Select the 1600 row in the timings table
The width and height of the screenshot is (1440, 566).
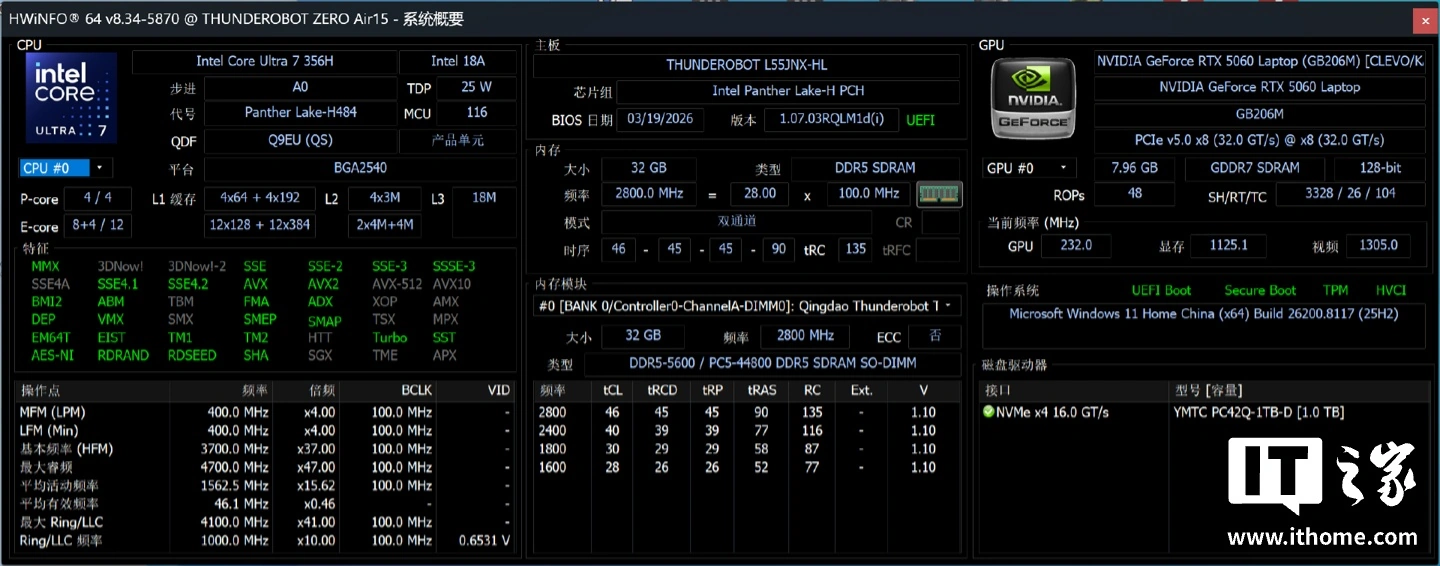click(747, 467)
